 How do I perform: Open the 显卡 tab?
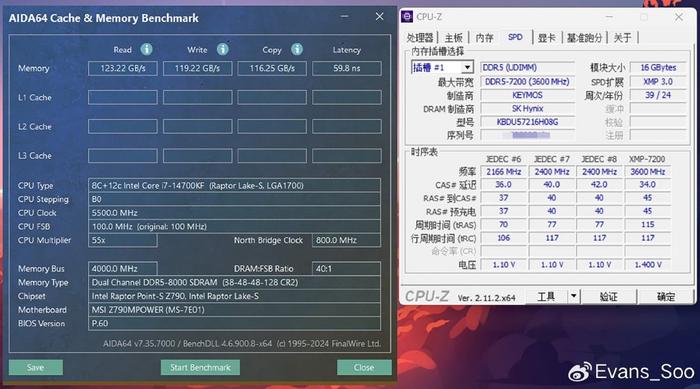[x=546, y=38]
